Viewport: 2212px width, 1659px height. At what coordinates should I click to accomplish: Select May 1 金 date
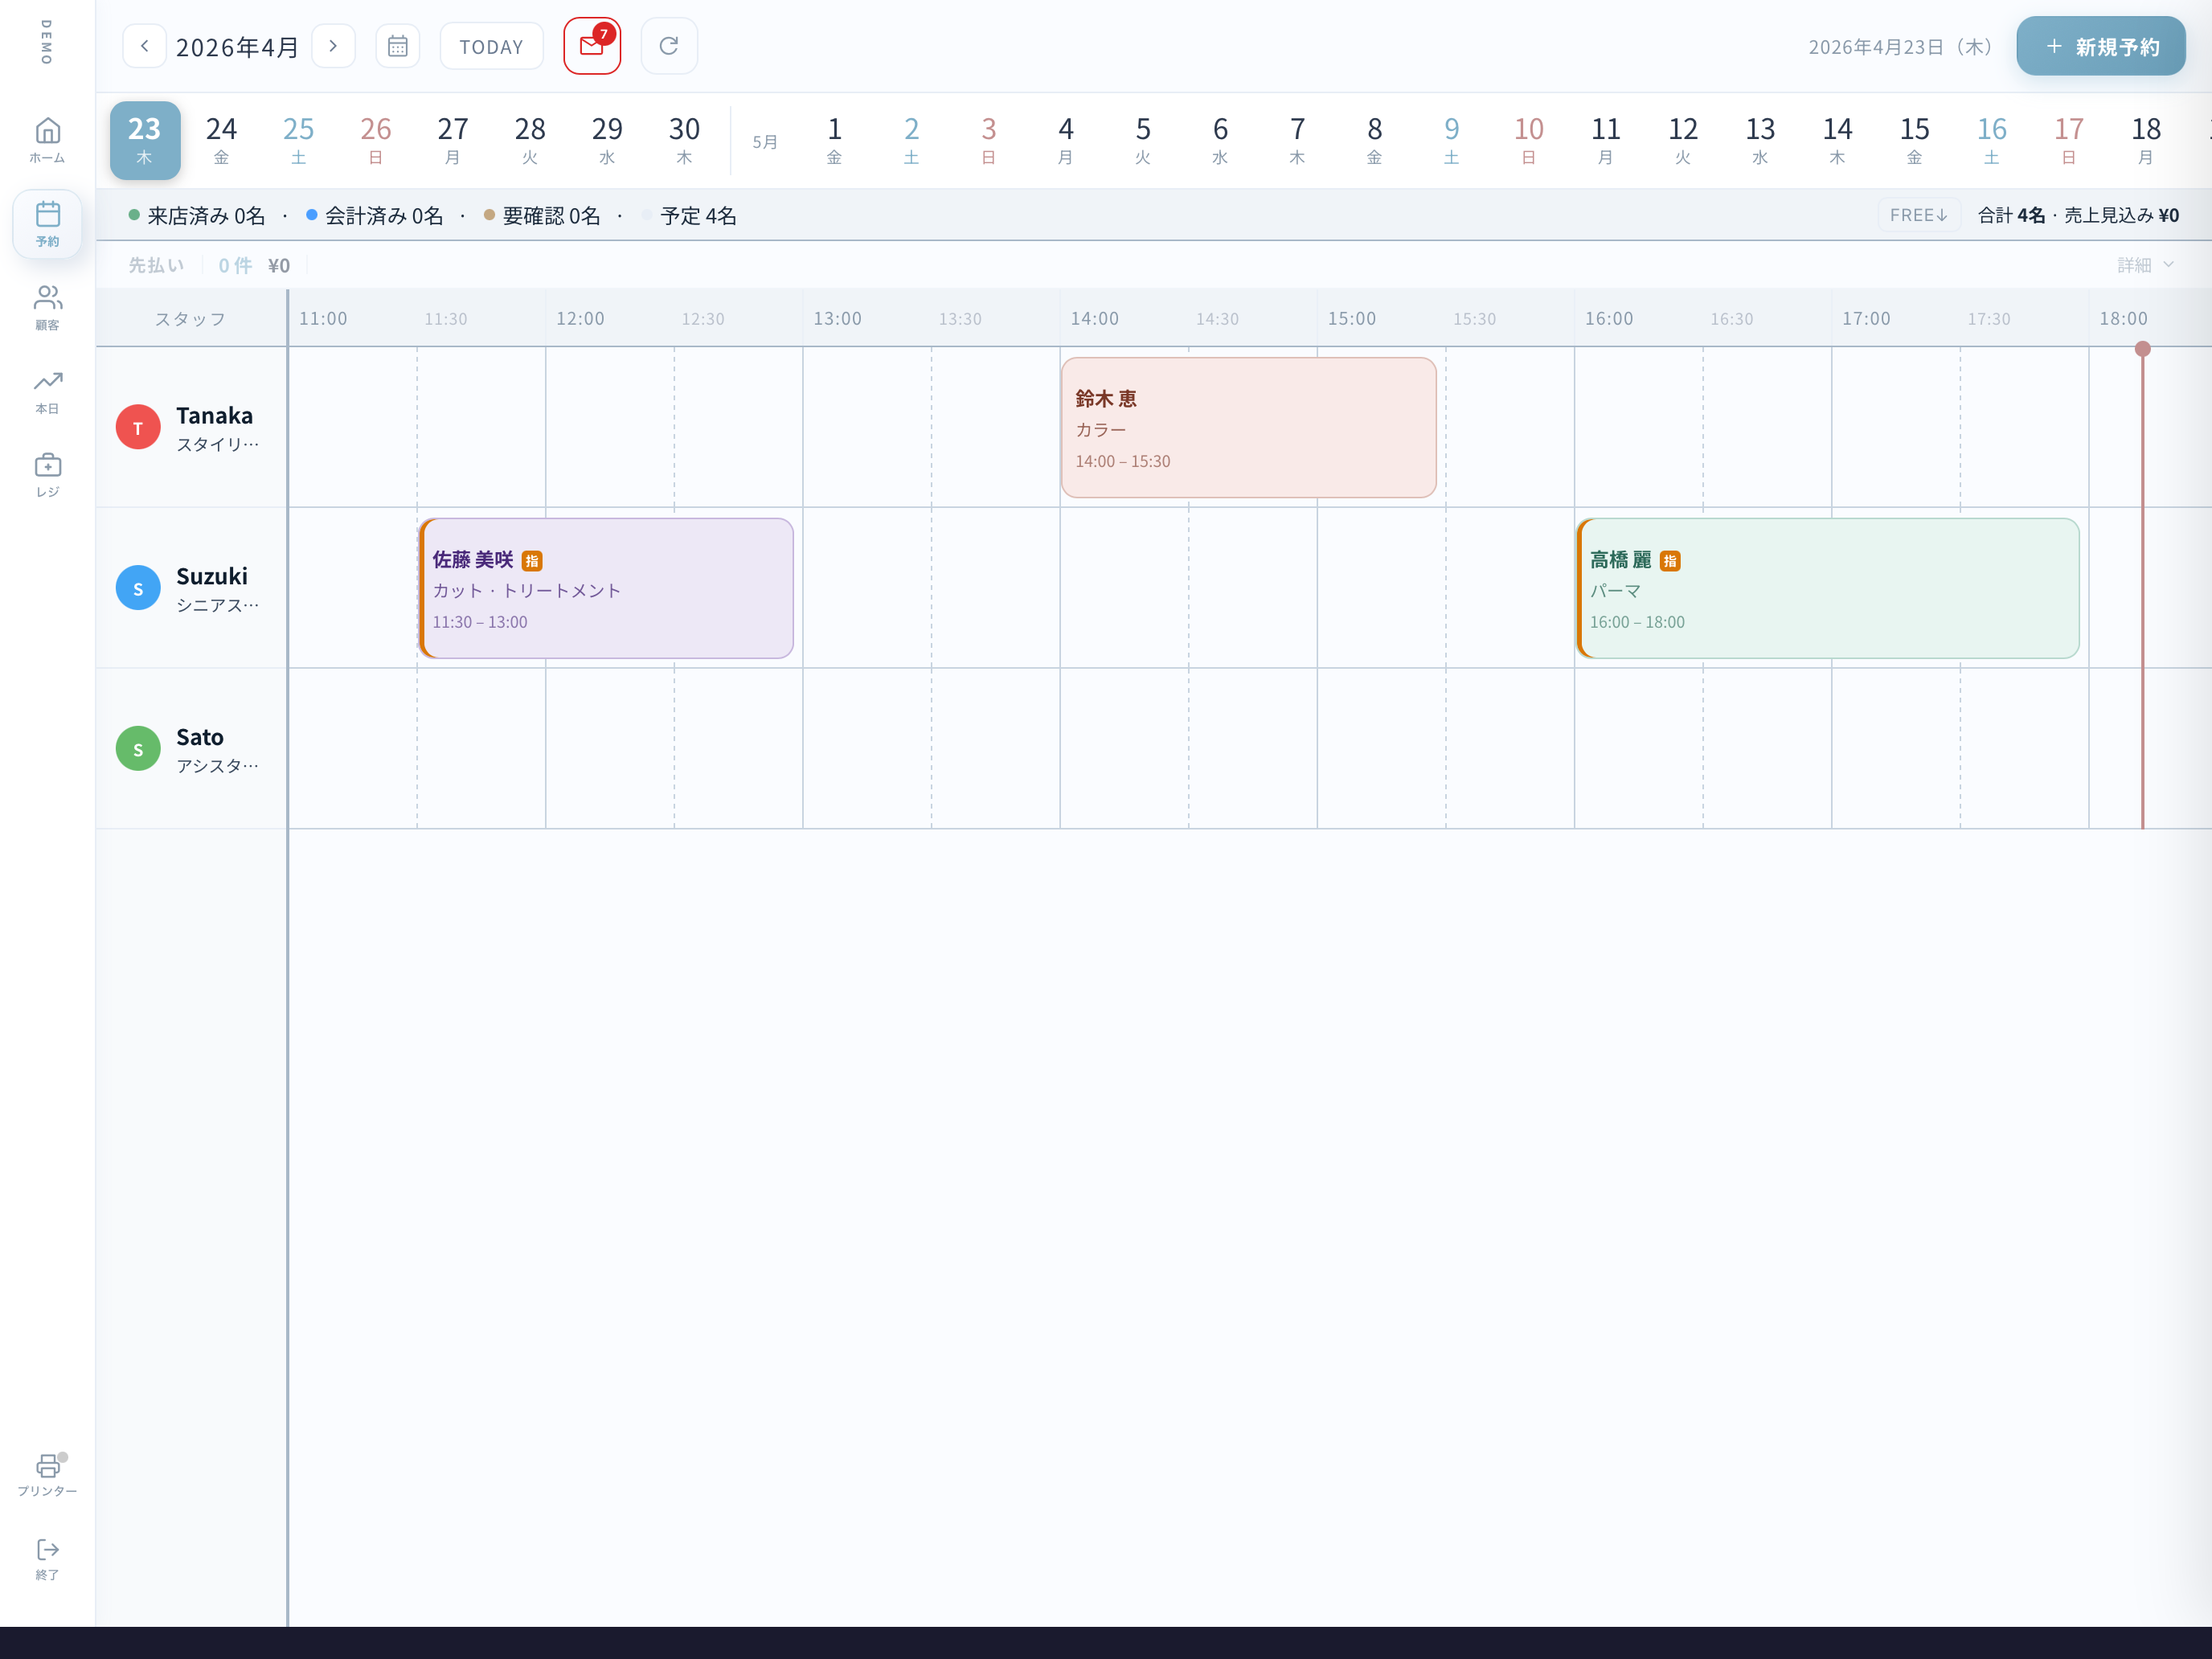pyautogui.click(x=834, y=140)
